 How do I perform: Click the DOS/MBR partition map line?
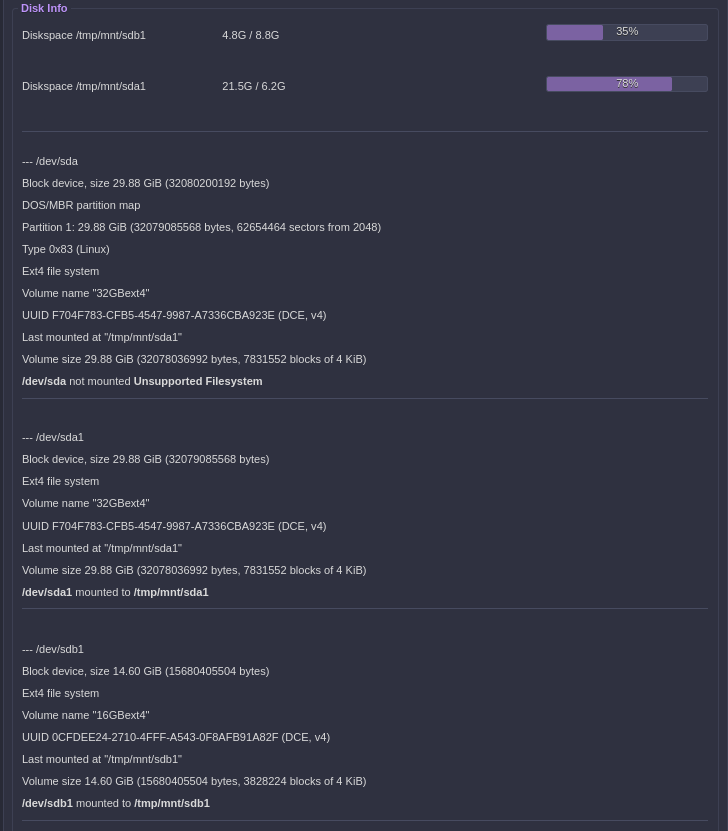(81, 205)
